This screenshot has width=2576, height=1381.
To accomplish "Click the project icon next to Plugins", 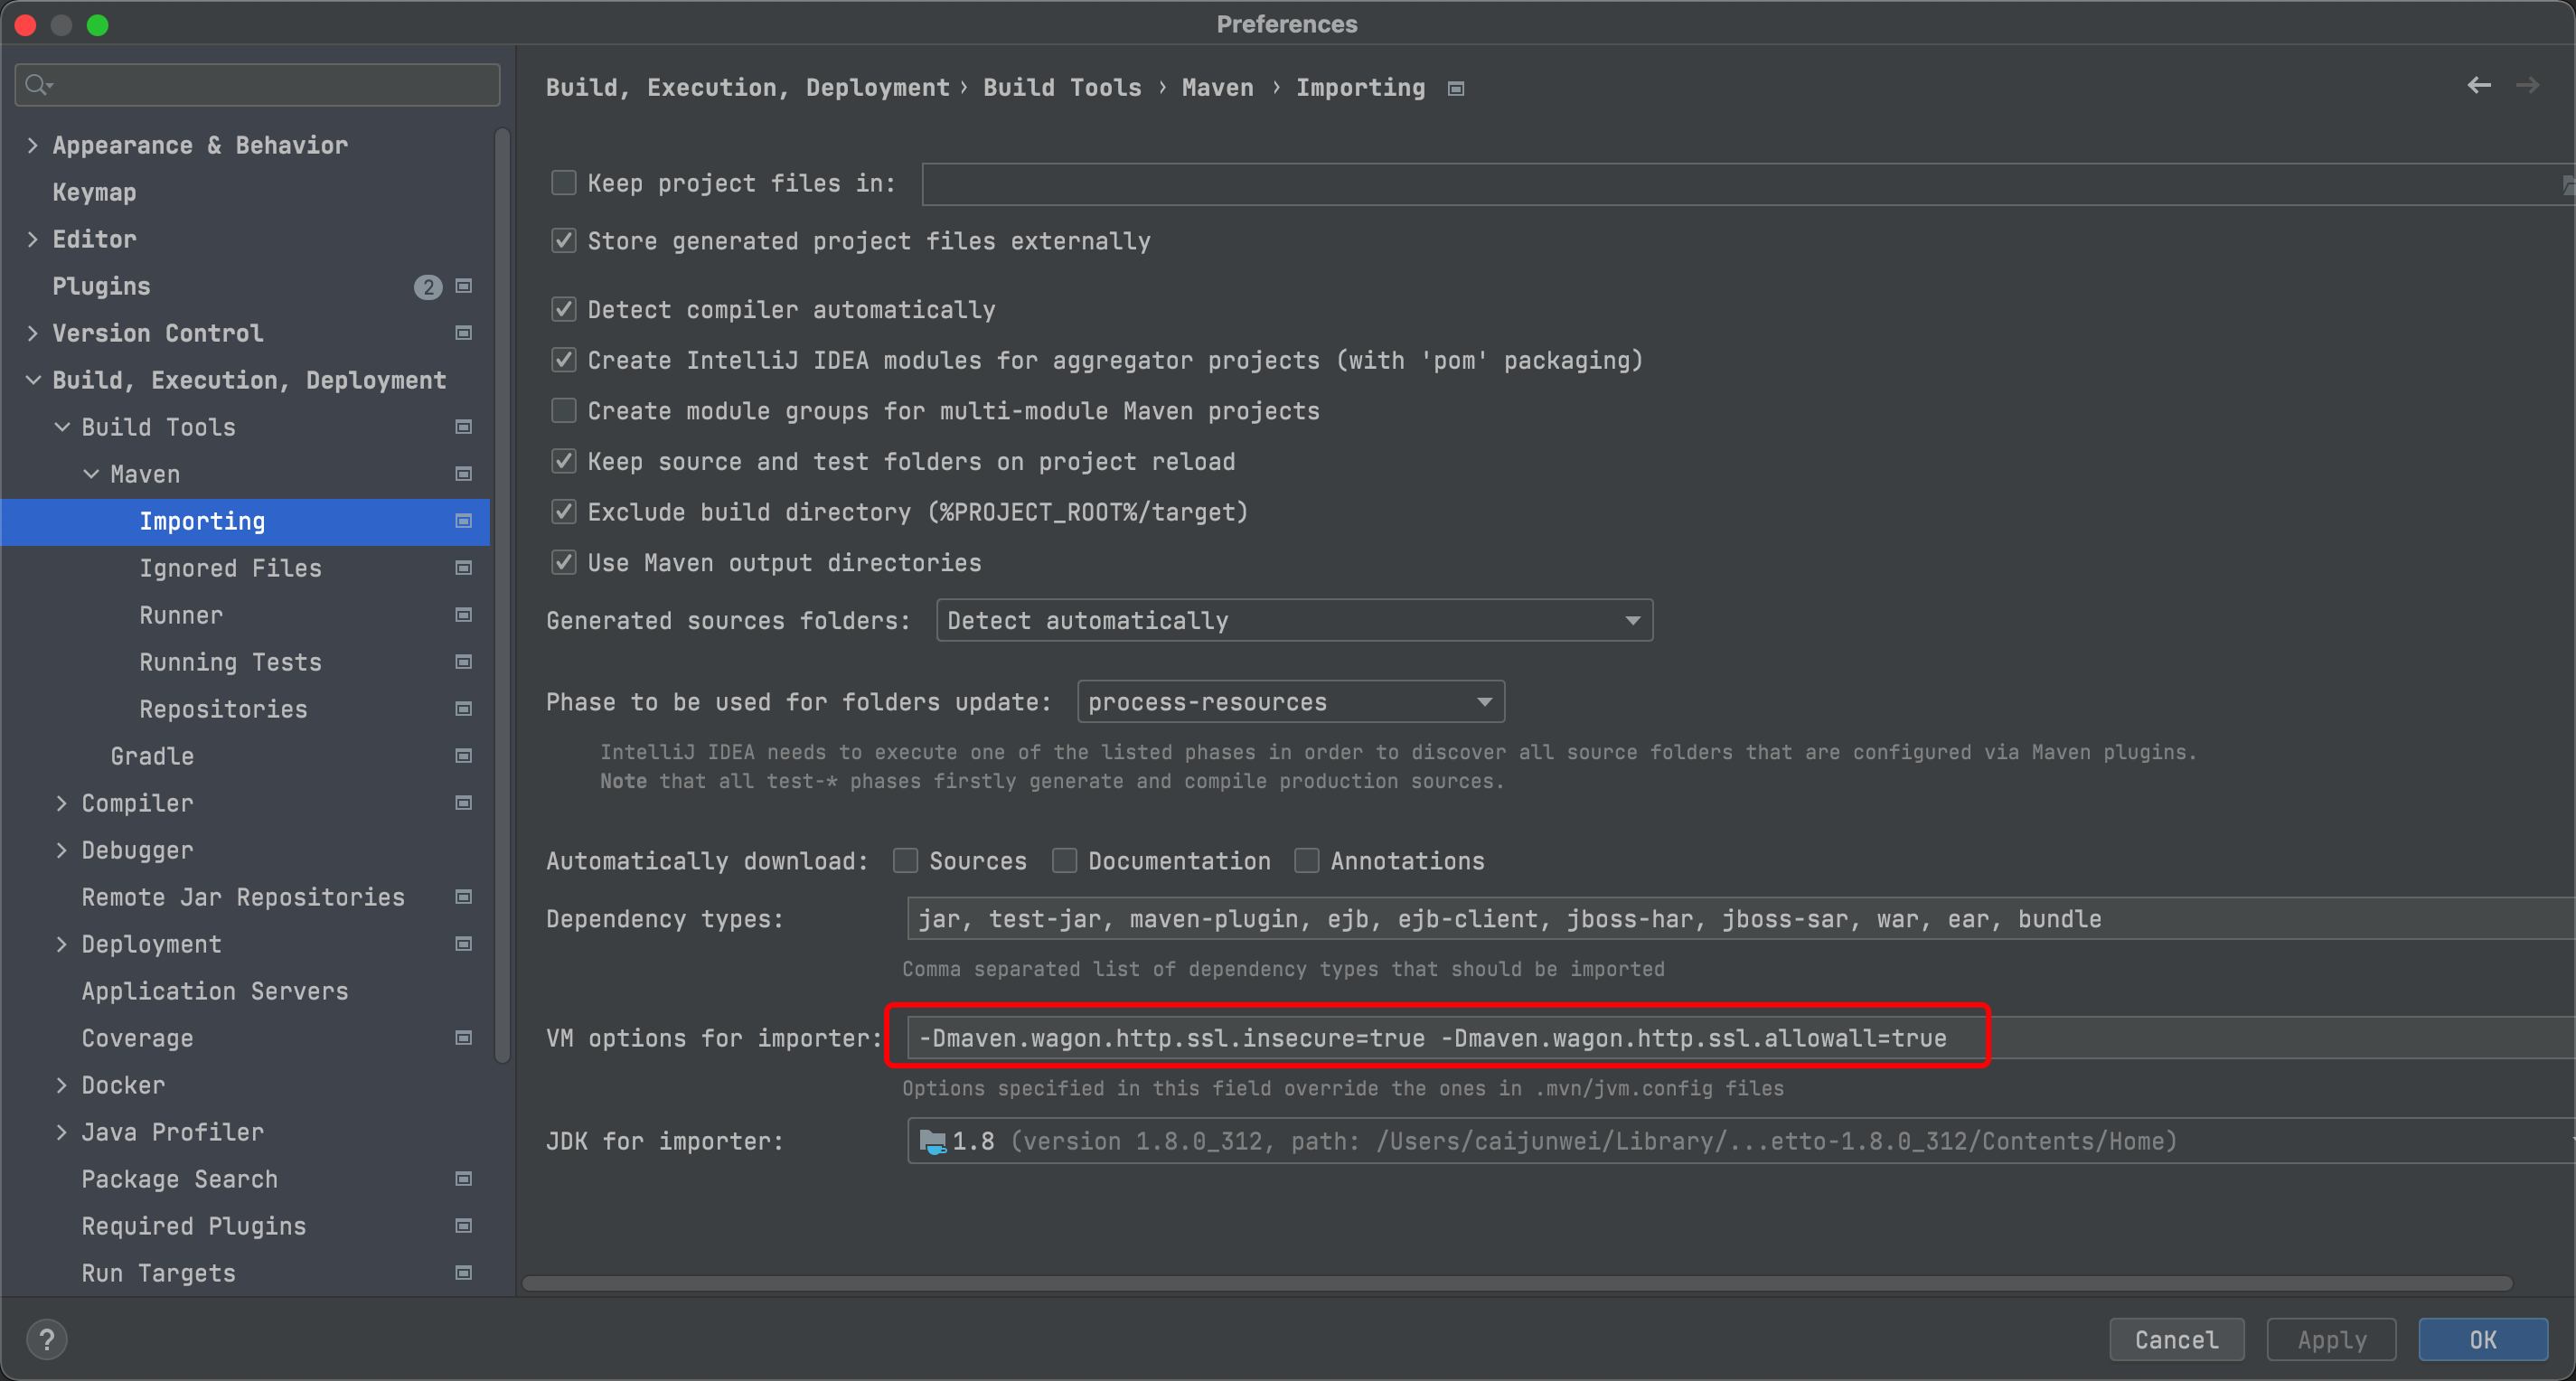I will click(x=463, y=286).
